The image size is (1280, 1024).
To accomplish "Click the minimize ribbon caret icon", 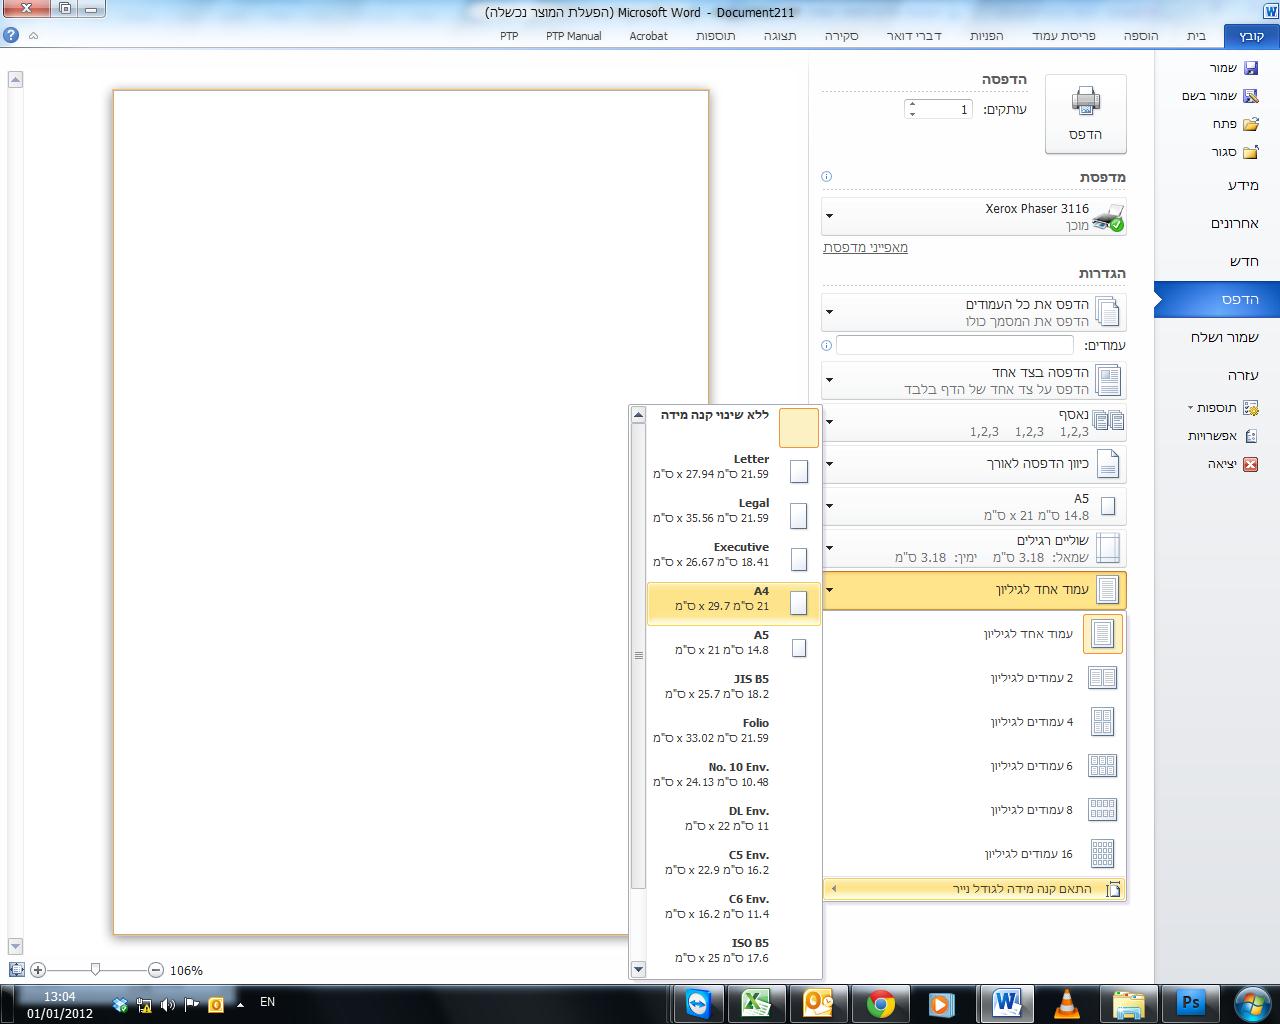I will click(33, 35).
